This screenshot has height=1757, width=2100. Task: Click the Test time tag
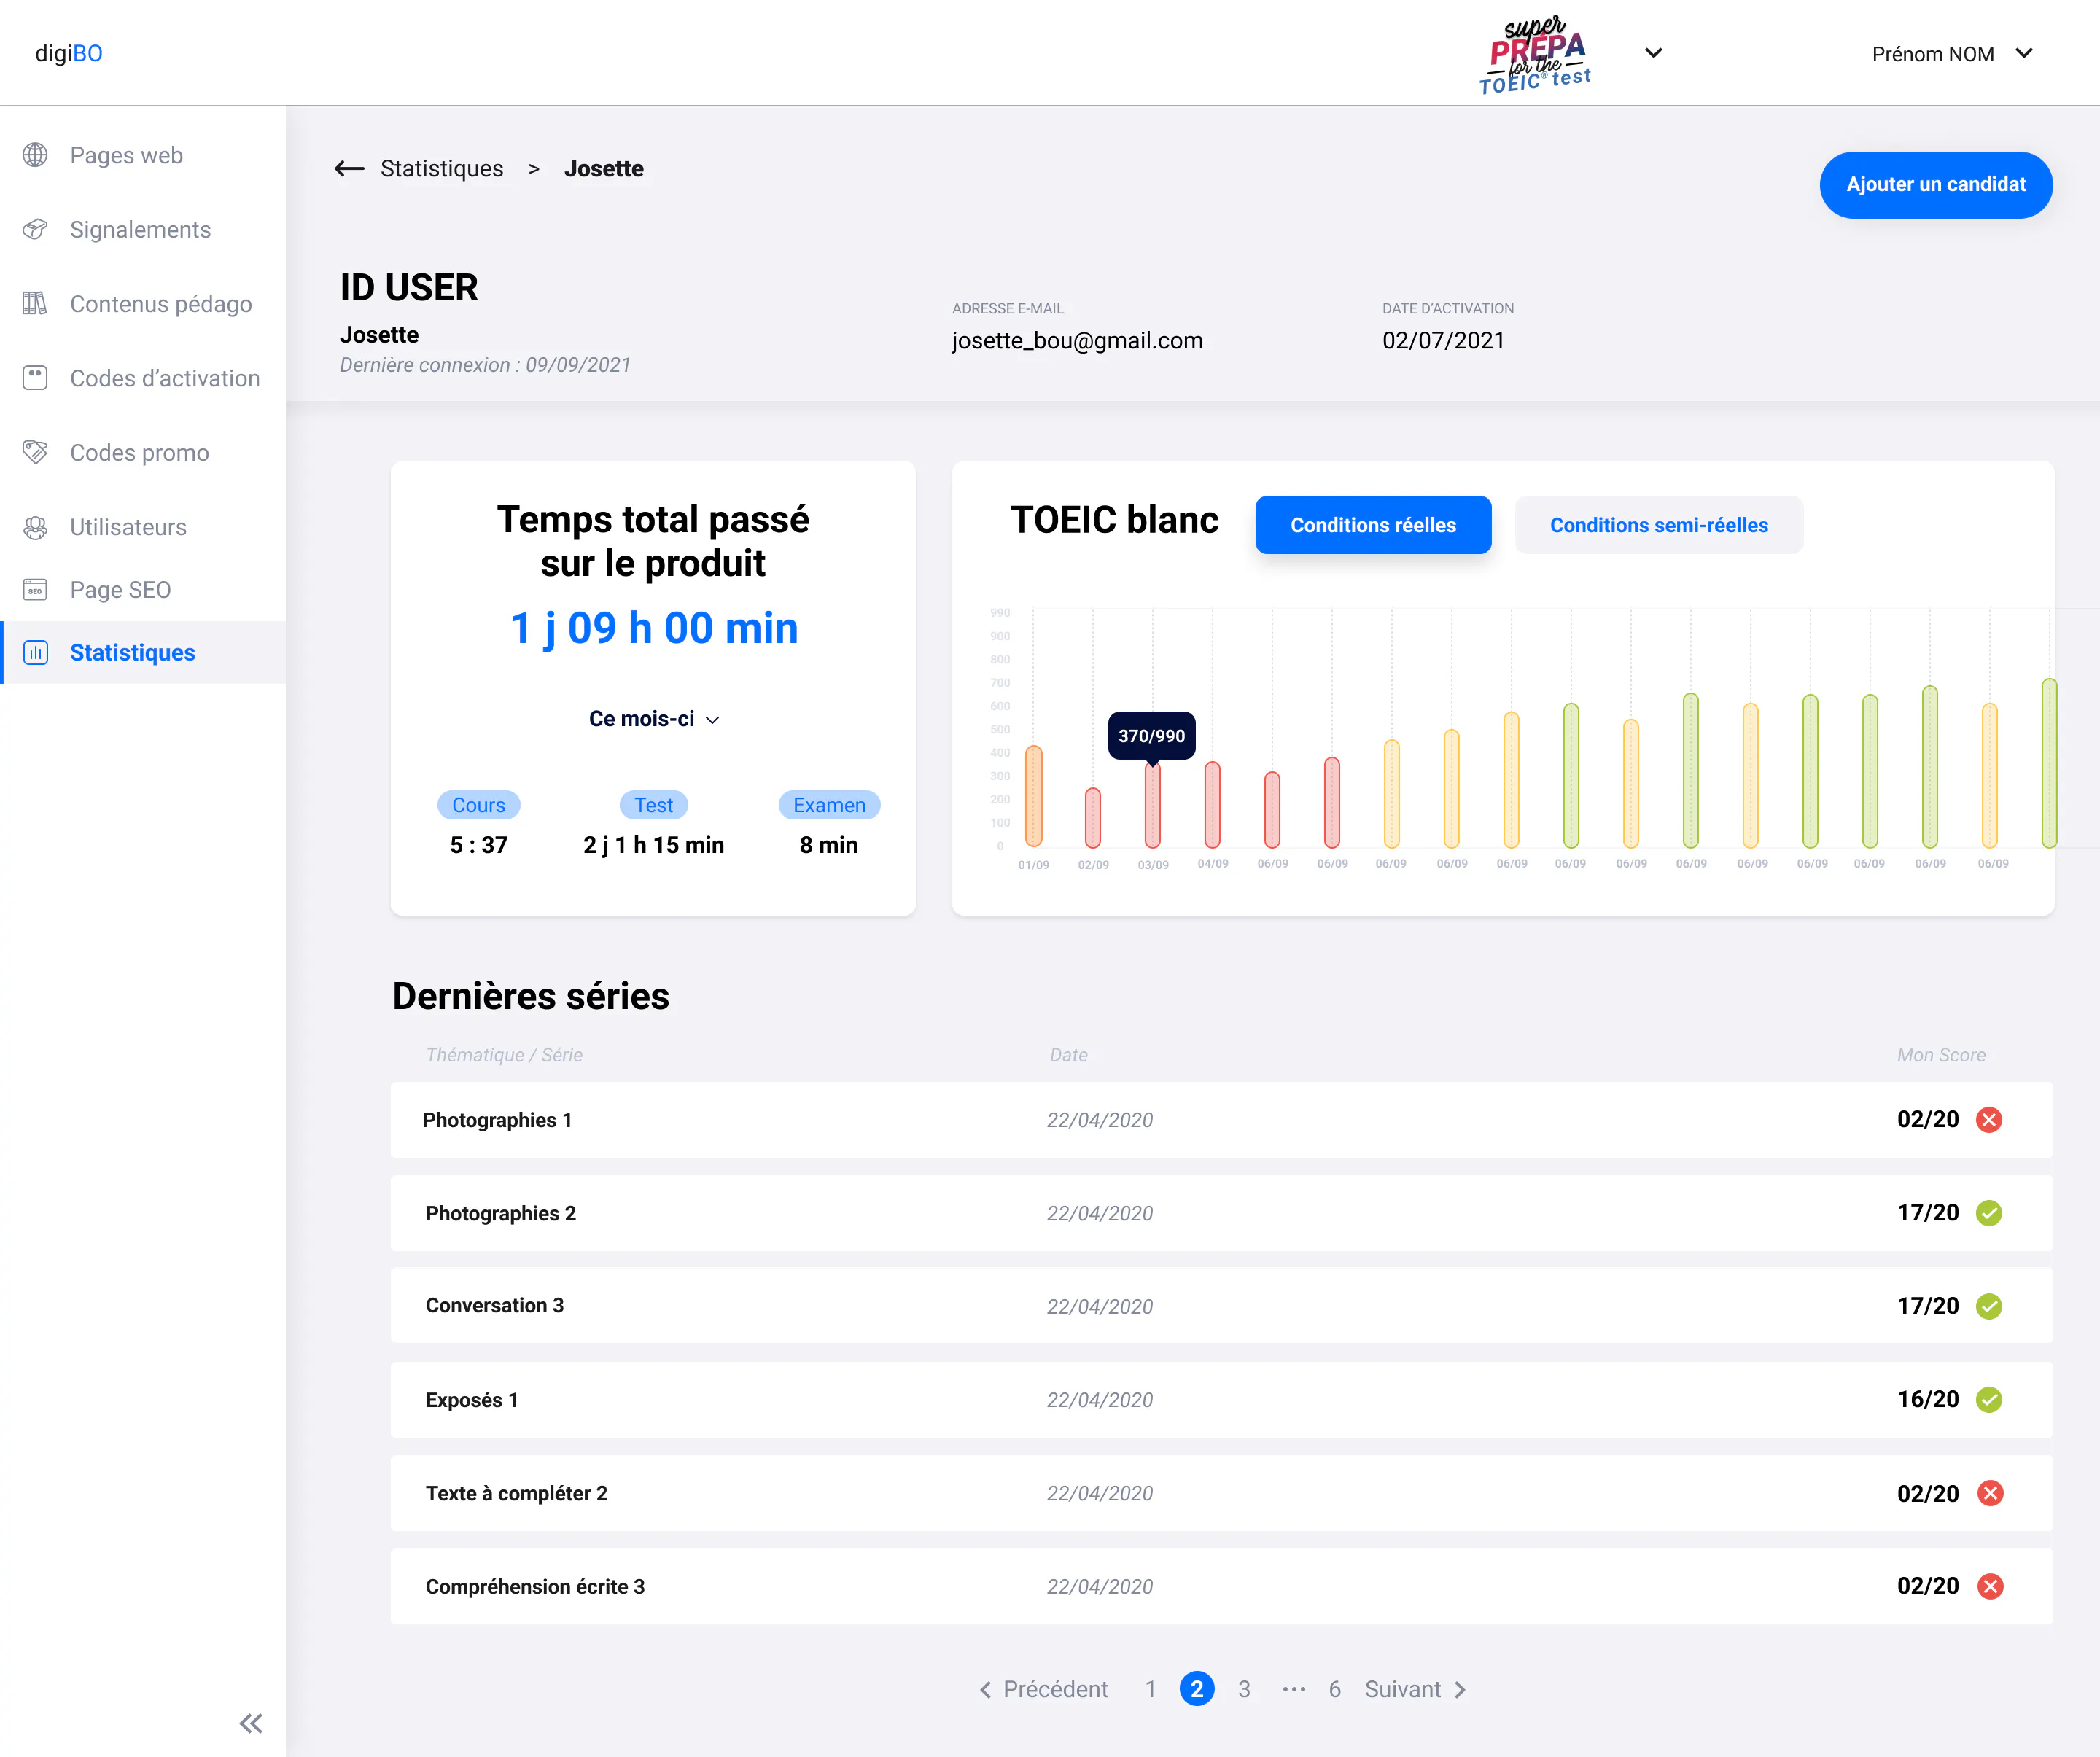point(654,805)
